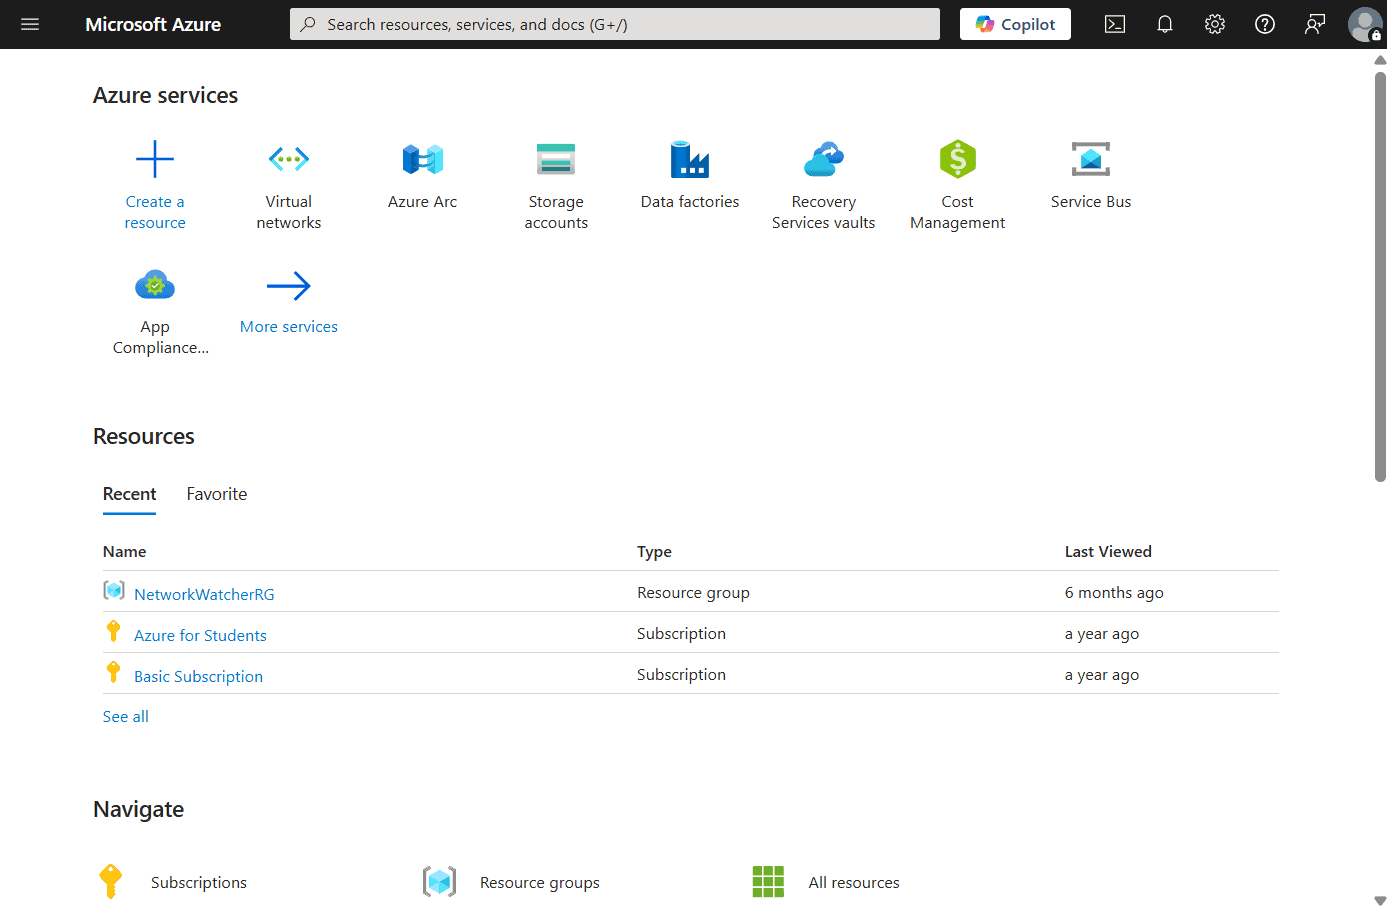Image resolution: width=1387 pixels, height=908 pixels.
Task: Click the Type column header
Action: click(654, 551)
